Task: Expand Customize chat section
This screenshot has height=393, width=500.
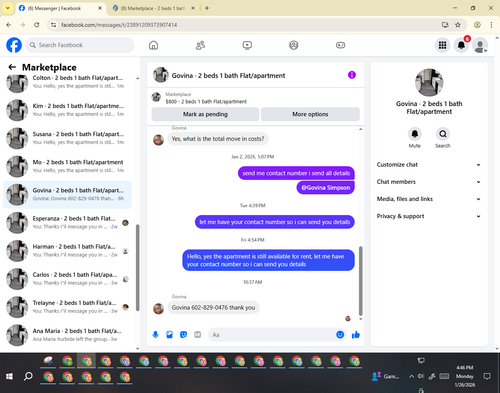Action: pos(429,165)
